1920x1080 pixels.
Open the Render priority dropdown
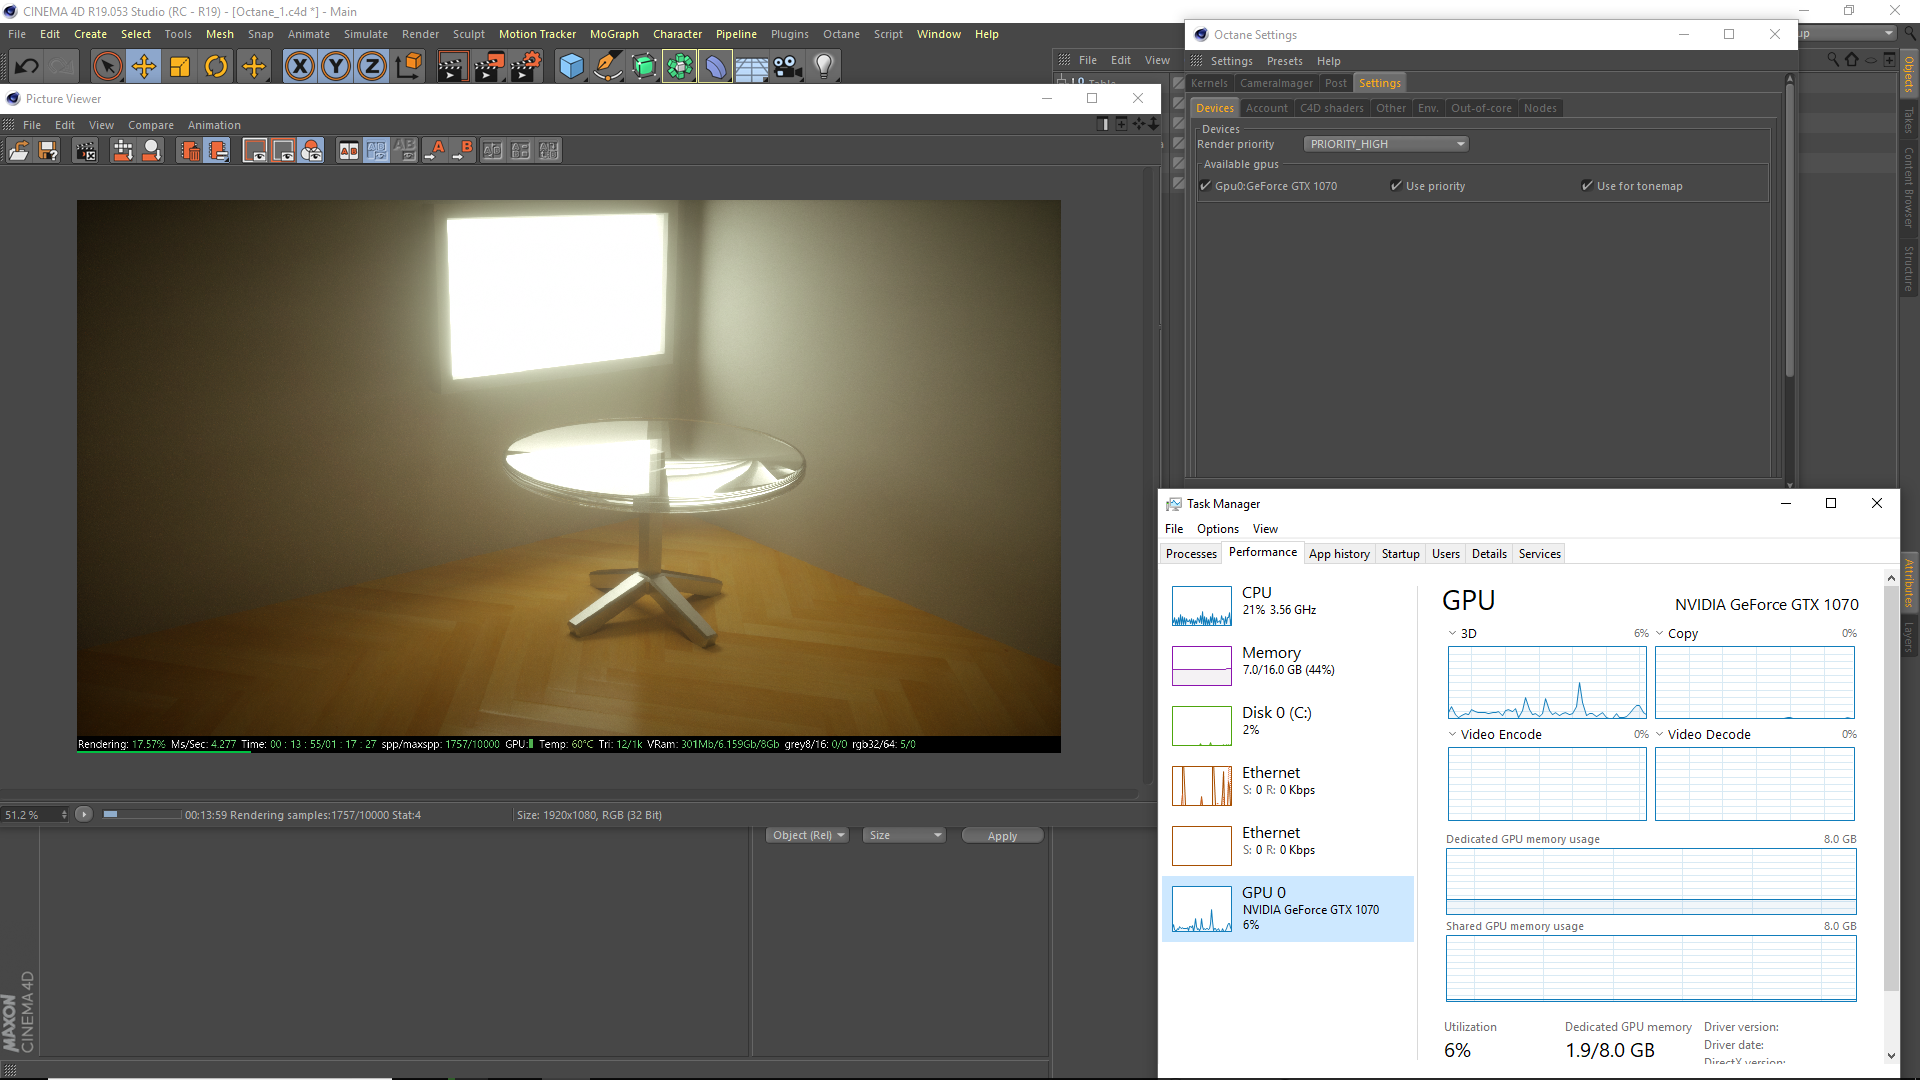[x=1386, y=144]
